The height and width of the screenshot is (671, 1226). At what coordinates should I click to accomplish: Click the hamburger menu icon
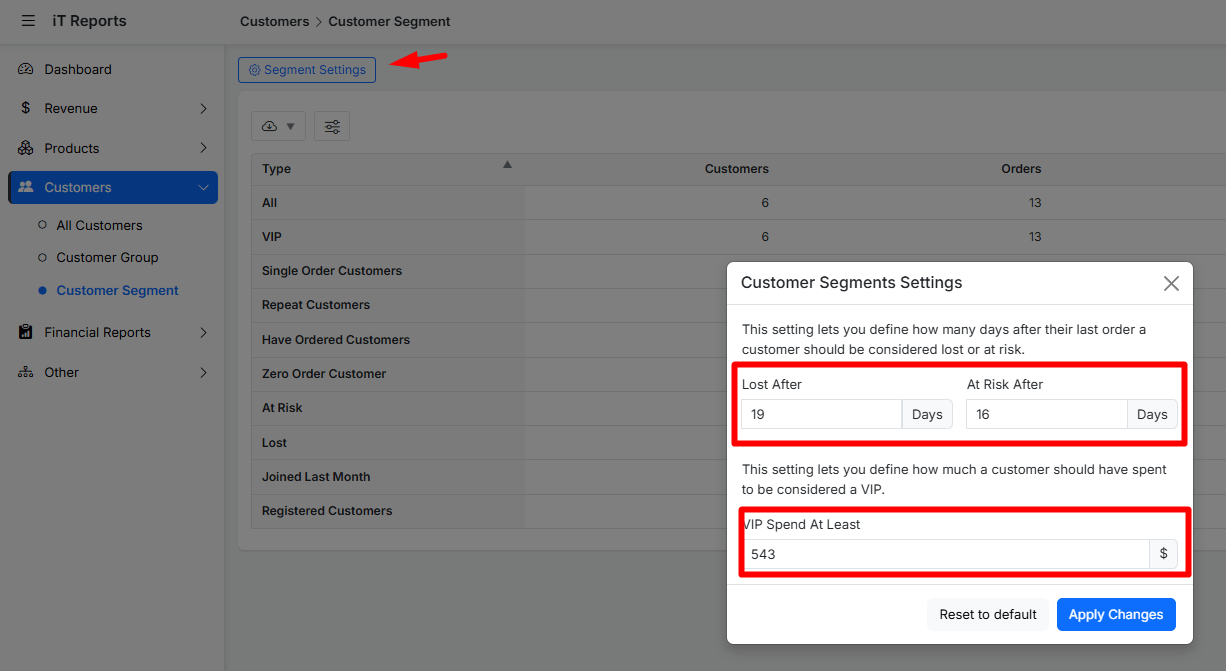[28, 21]
